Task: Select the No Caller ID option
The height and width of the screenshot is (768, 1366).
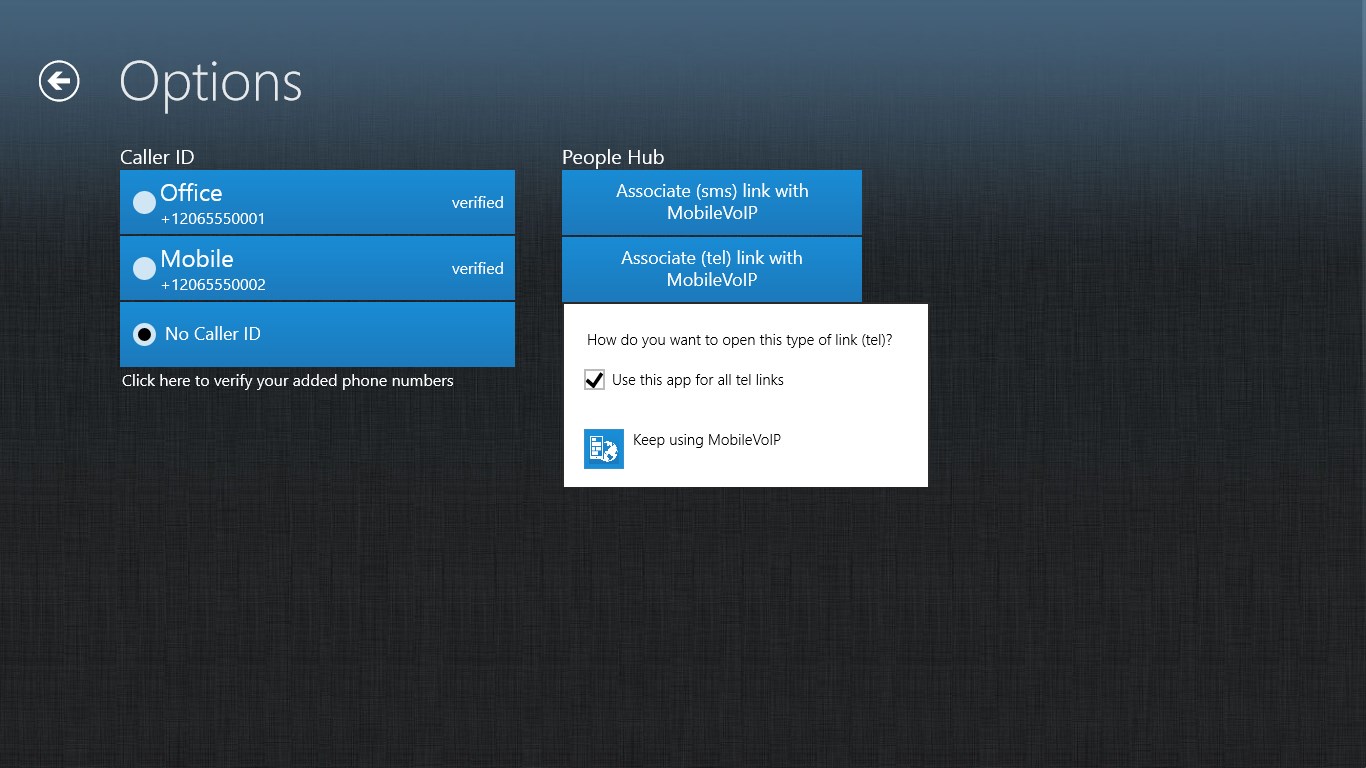Action: tap(144, 333)
